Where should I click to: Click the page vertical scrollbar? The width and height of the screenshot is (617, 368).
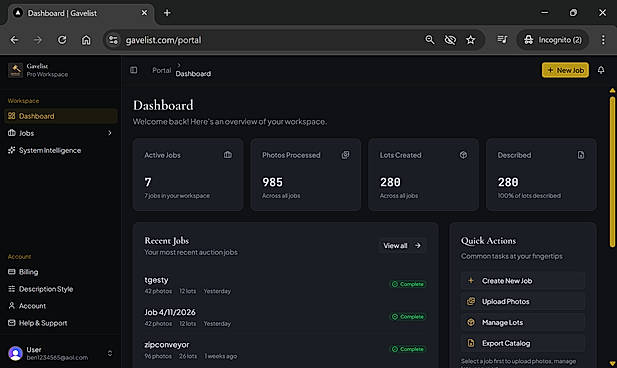click(612, 172)
